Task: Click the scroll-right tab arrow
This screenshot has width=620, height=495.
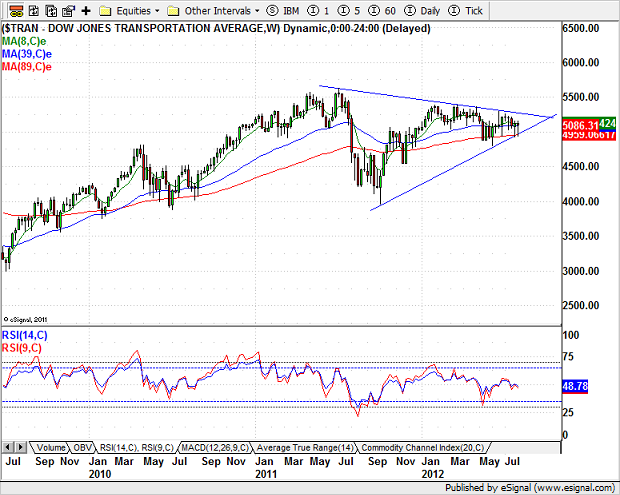Action: point(21,448)
